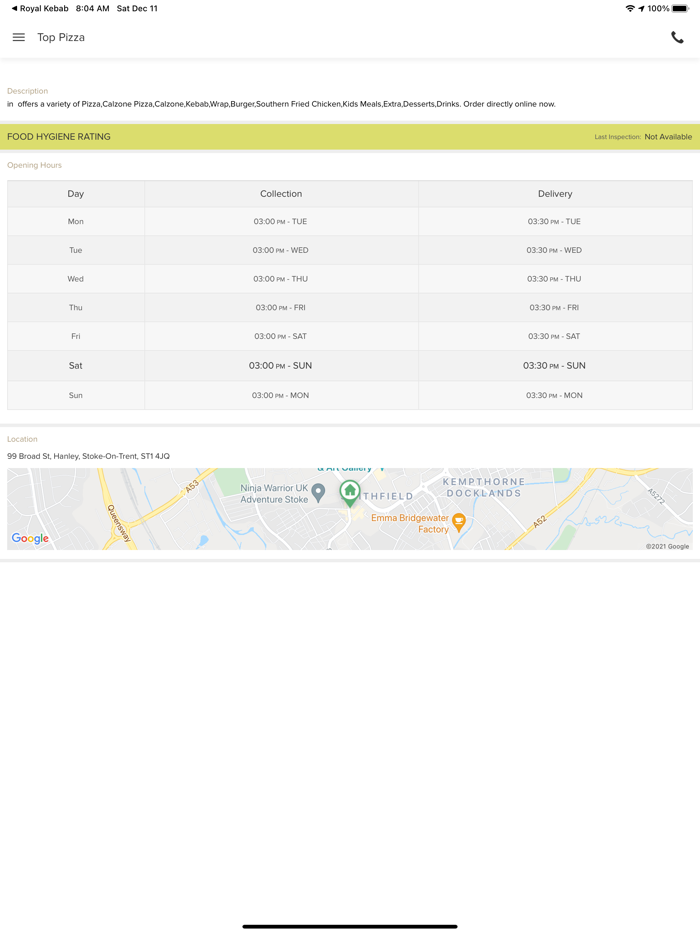Select the Day column header
700x934 pixels.
pos(76,194)
